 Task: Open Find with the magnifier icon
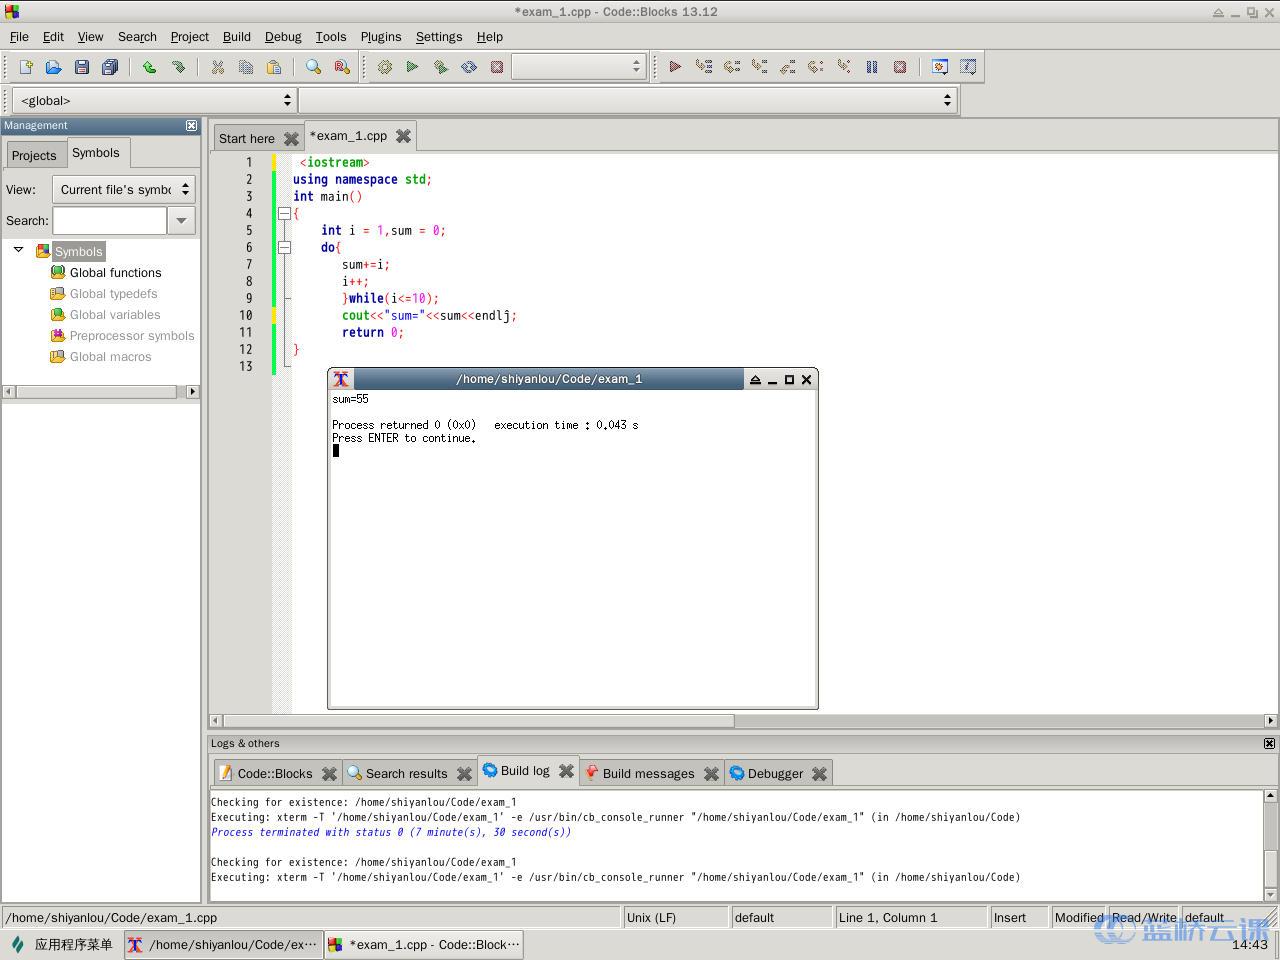313,67
